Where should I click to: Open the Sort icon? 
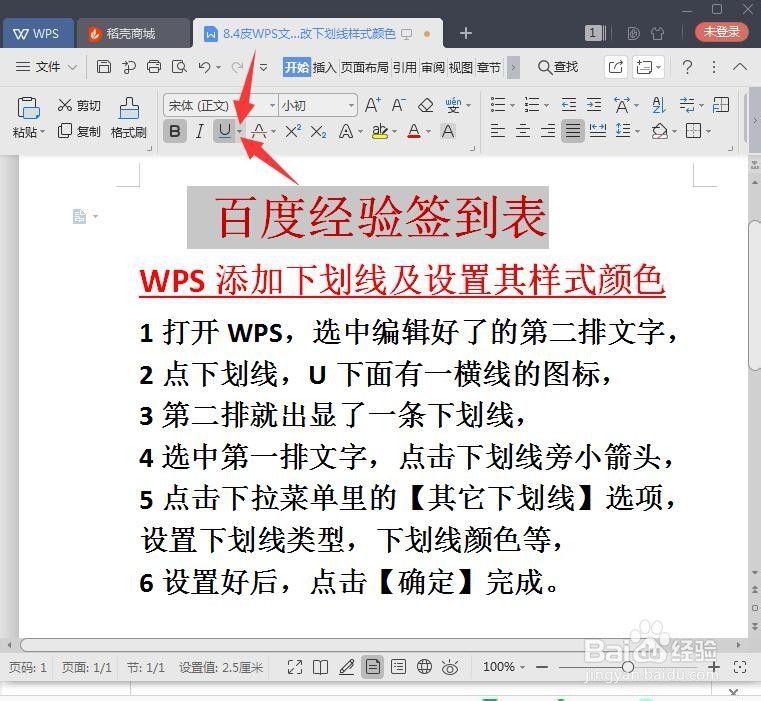click(x=659, y=105)
